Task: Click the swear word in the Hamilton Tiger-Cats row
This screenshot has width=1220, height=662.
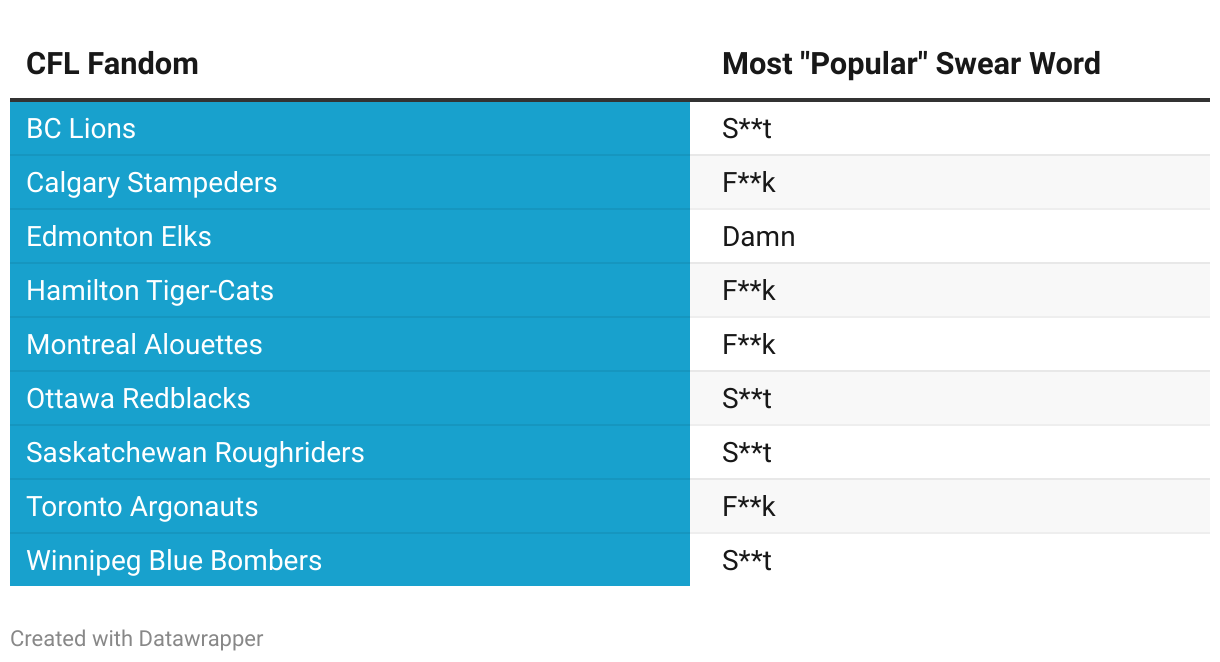Action: (748, 291)
